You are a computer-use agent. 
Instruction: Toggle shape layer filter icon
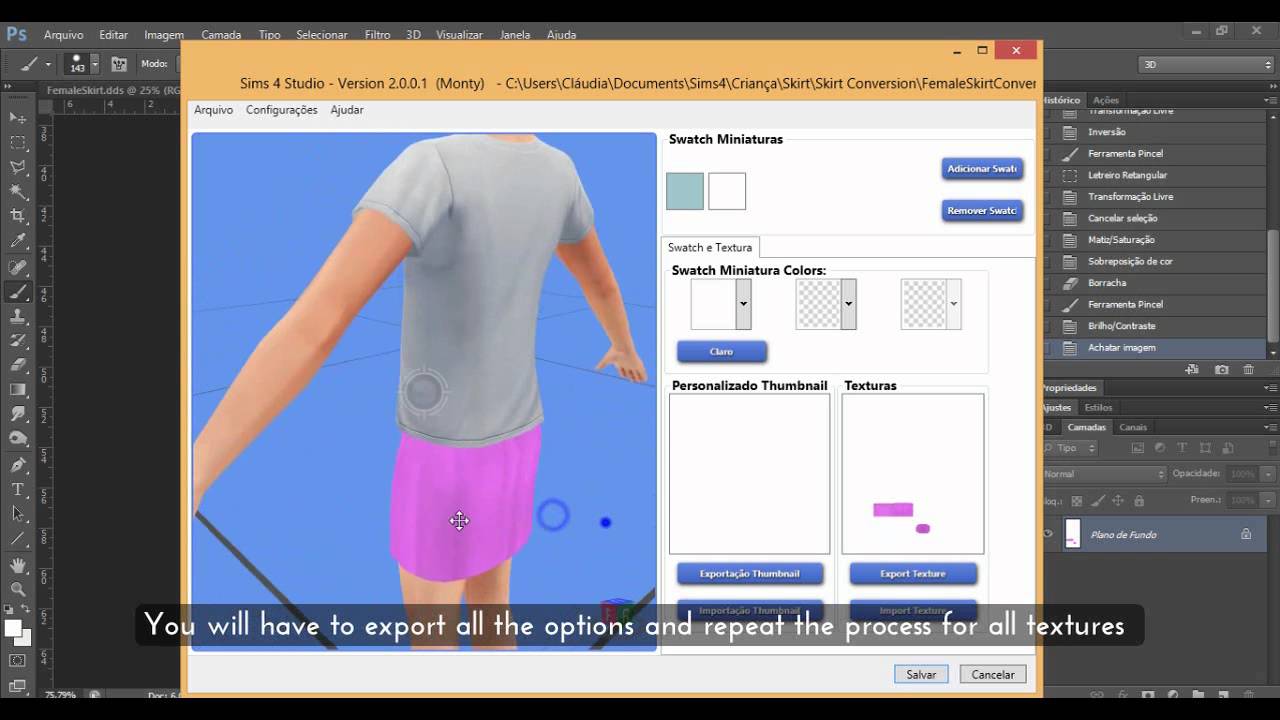tap(1203, 448)
